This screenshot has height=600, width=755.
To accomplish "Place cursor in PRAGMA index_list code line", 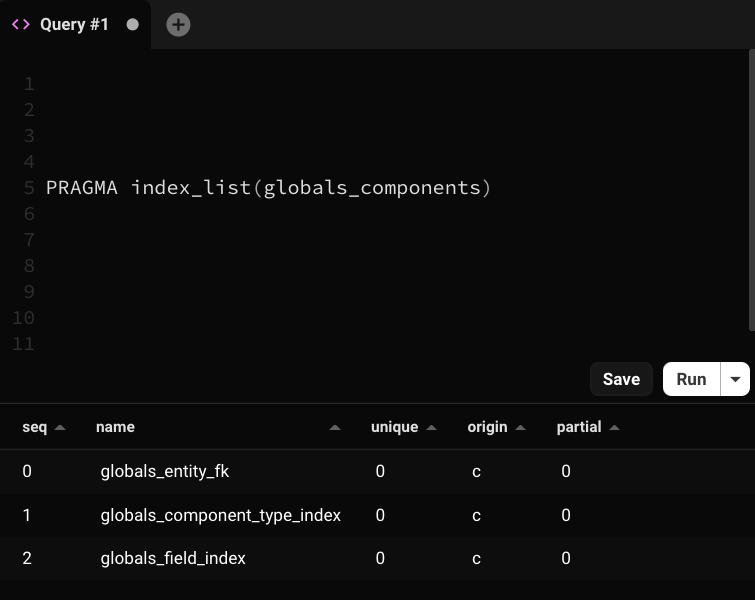I will click(x=268, y=188).
